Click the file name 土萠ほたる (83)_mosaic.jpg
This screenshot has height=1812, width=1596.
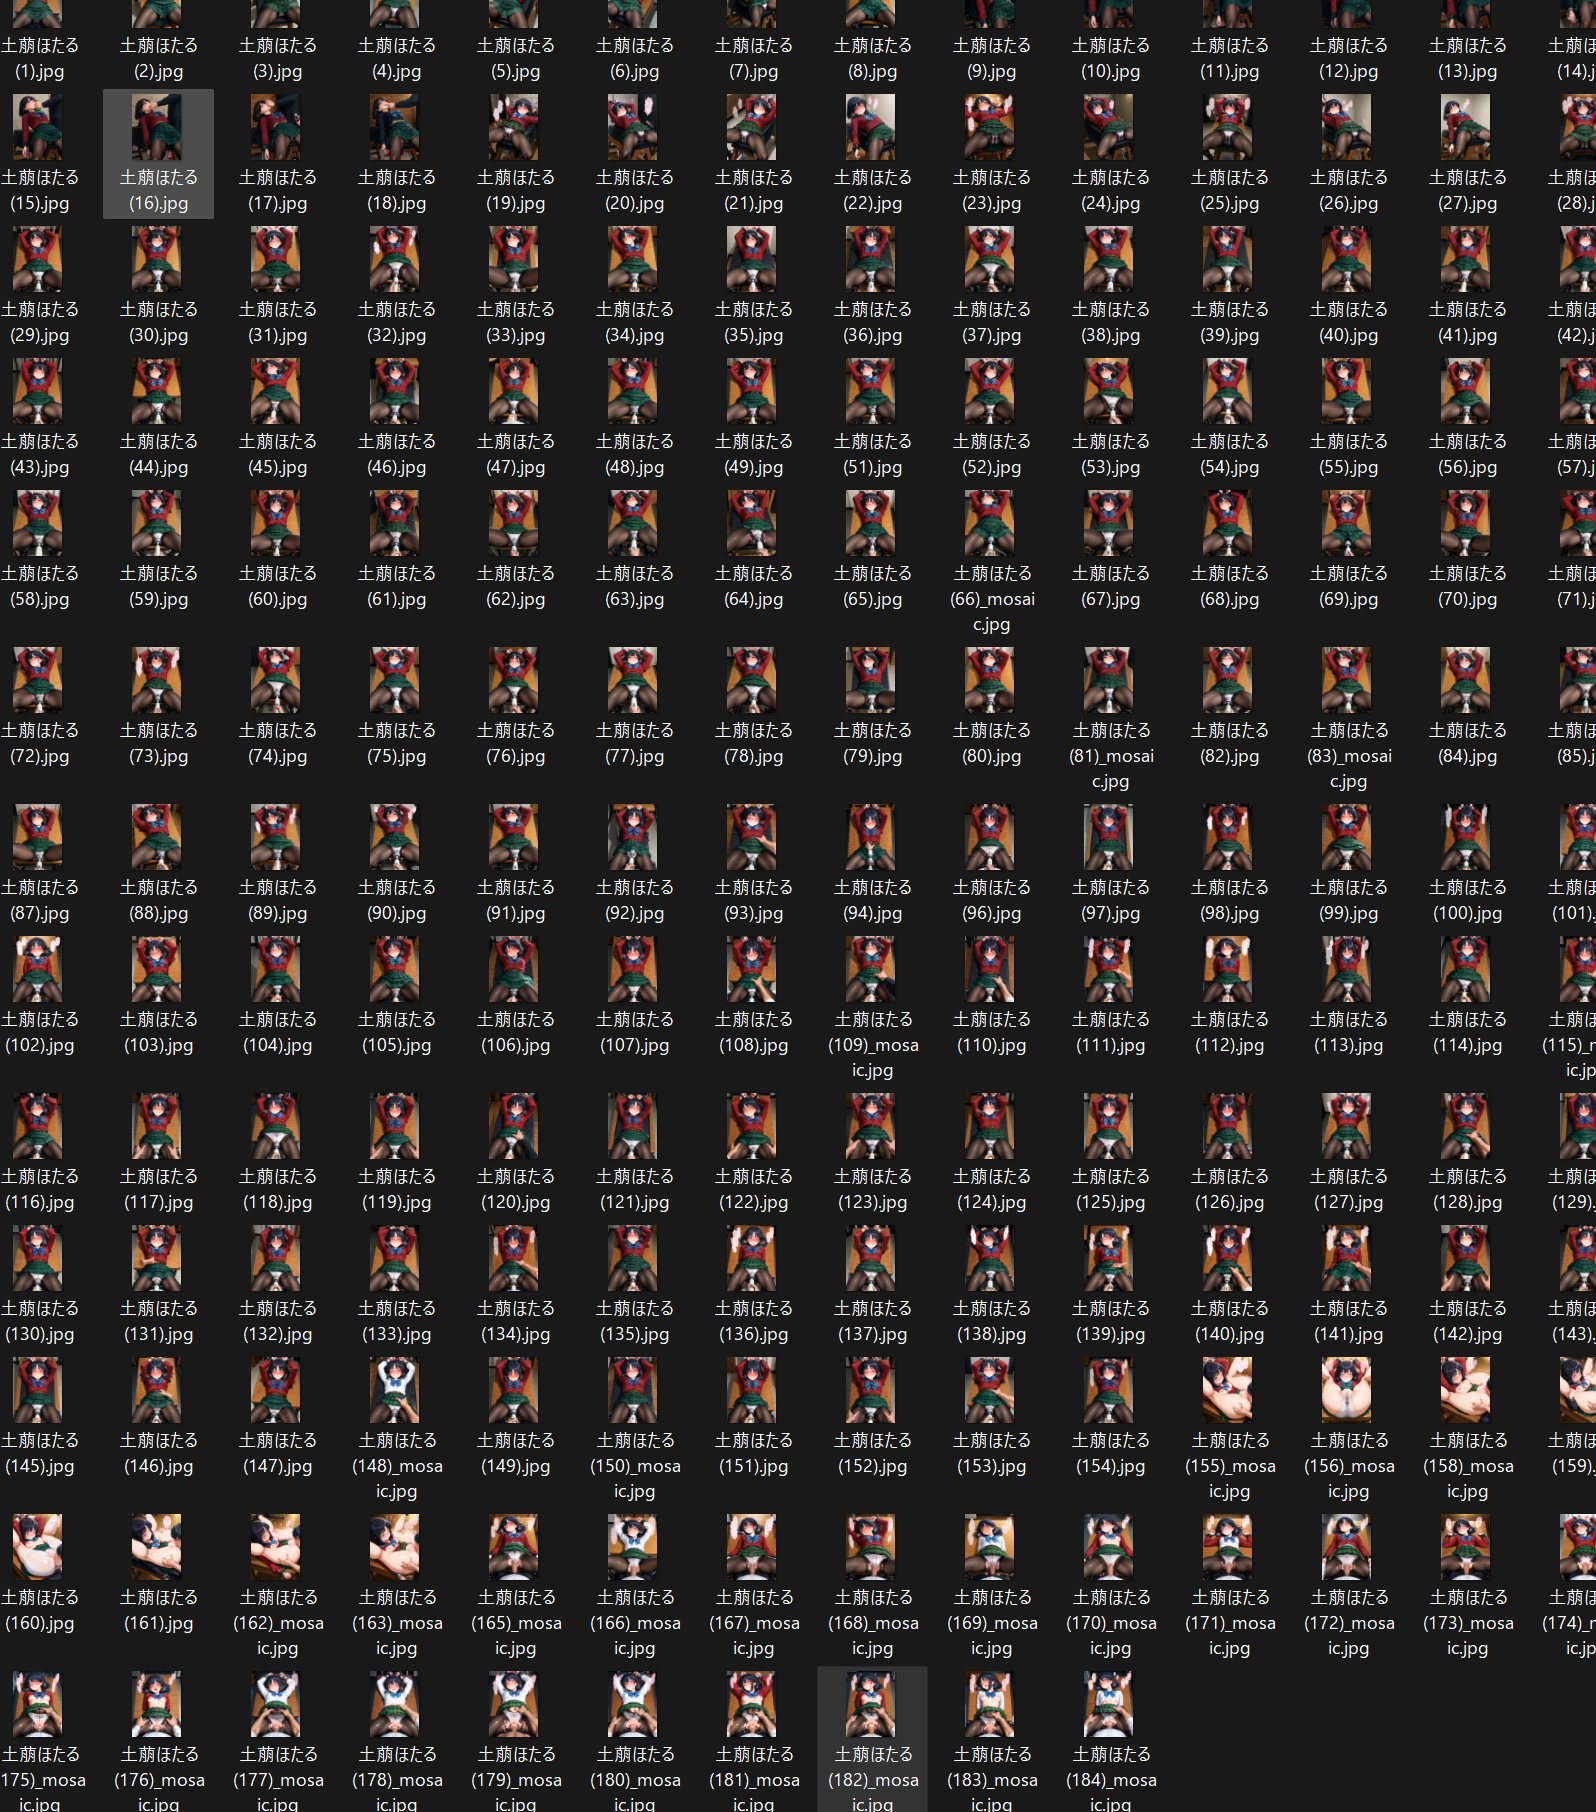[1348, 756]
